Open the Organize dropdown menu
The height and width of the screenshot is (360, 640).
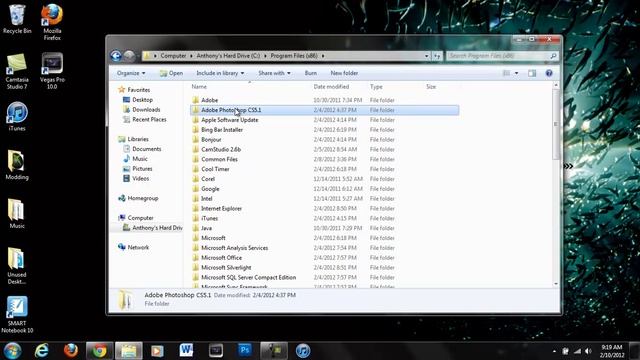(131, 73)
